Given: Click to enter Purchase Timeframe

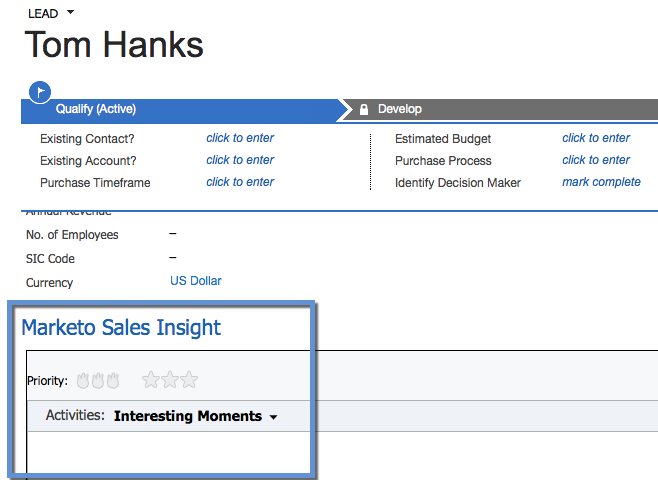Looking at the screenshot, I should click(x=240, y=182).
